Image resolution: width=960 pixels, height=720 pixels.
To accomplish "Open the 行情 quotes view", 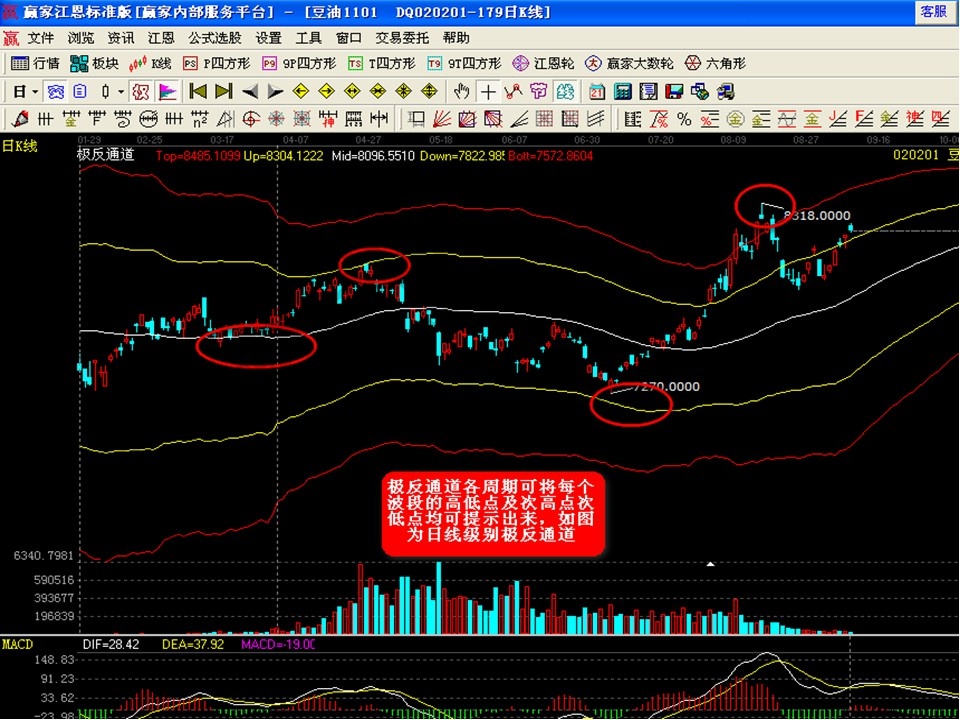I will pyautogui.click(x=36, y=63).
